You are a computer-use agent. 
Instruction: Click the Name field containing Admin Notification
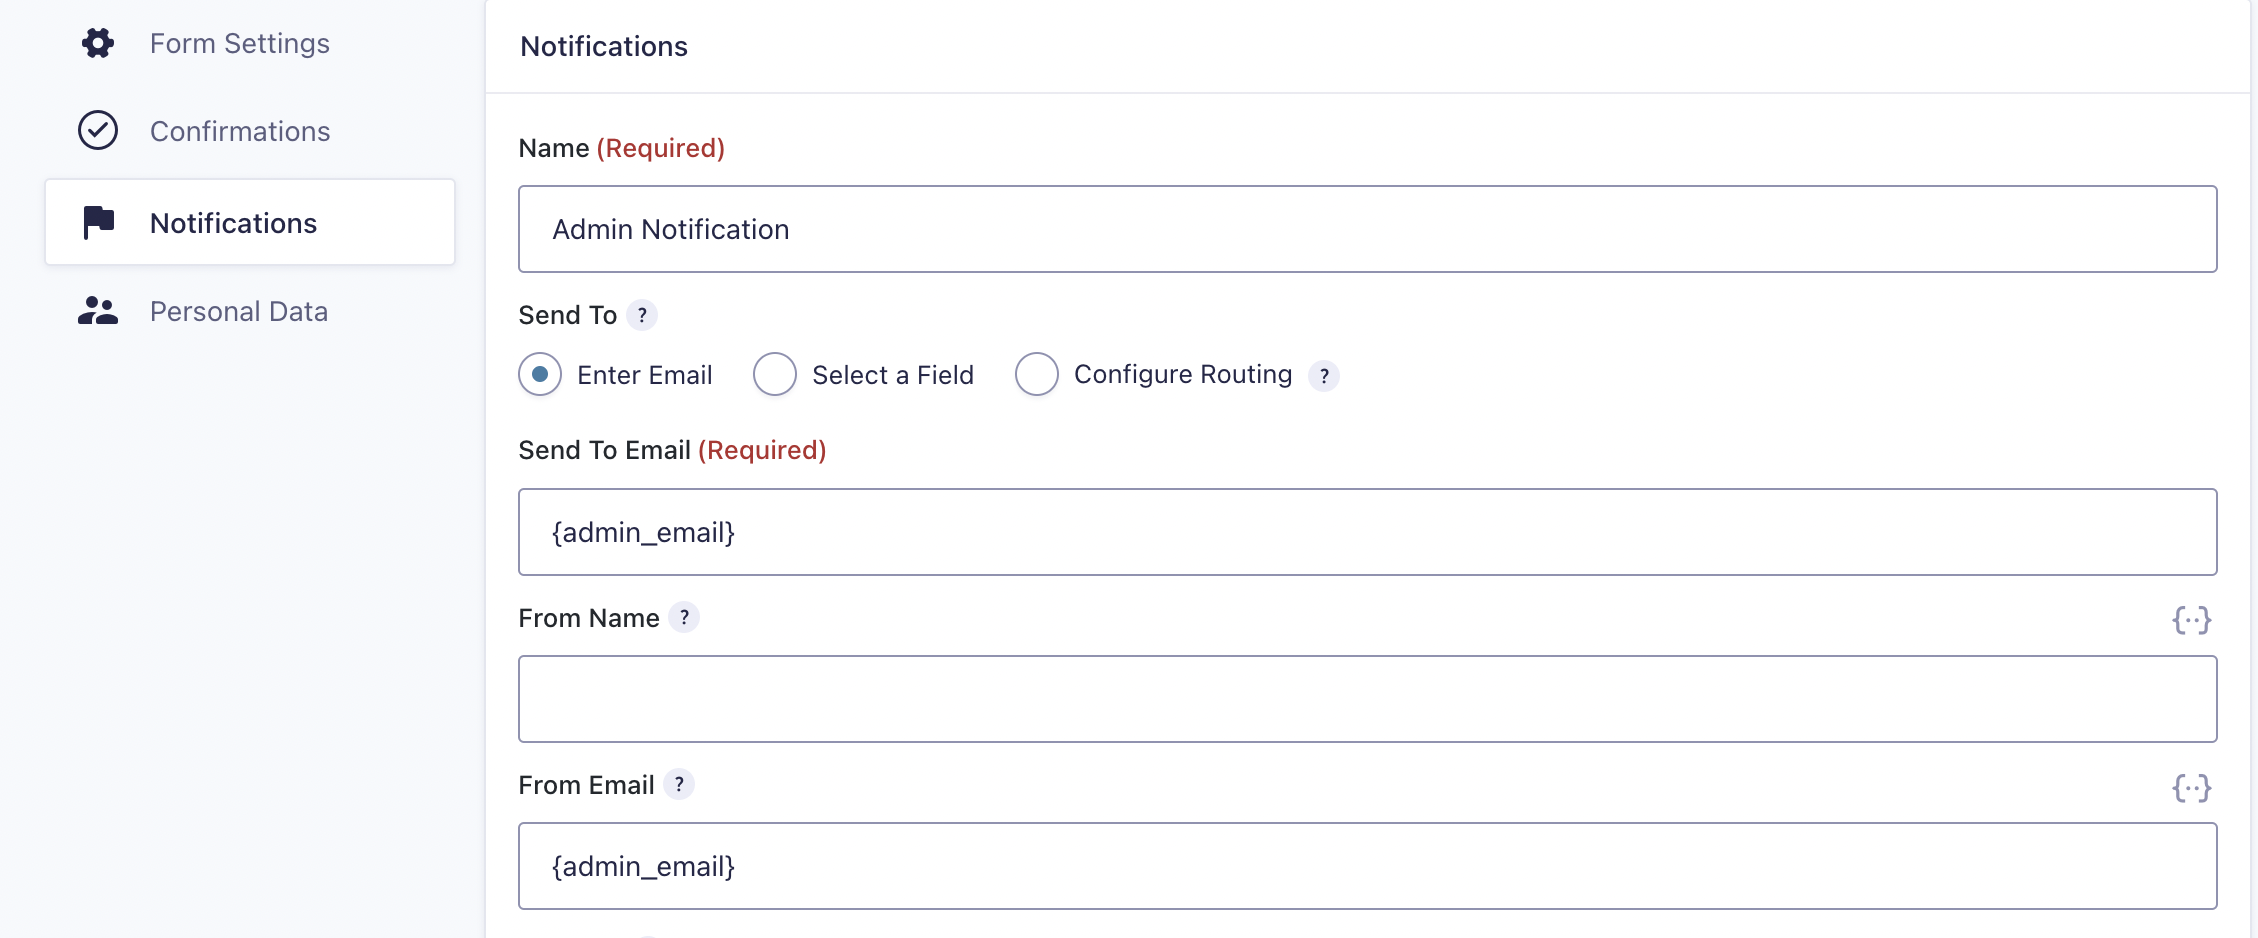pyautogui.click(x=1367, y=229)
